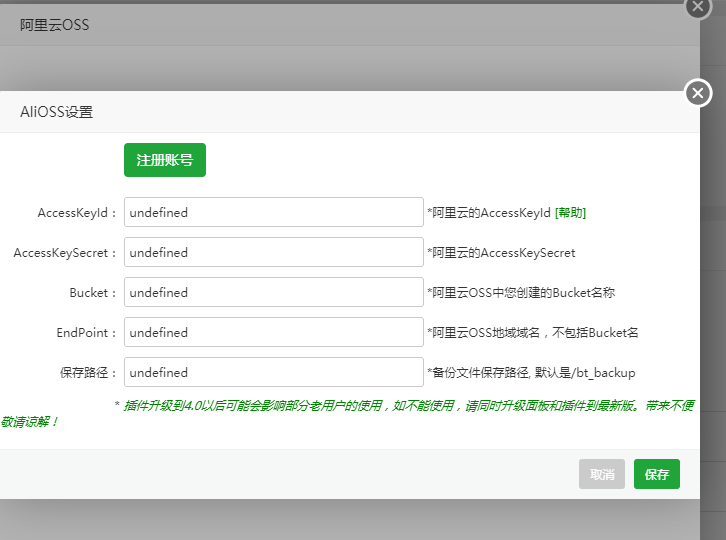726x540 pixels.
Task: Edit the EndPoint input field
Action: click(x=274, y=332)
